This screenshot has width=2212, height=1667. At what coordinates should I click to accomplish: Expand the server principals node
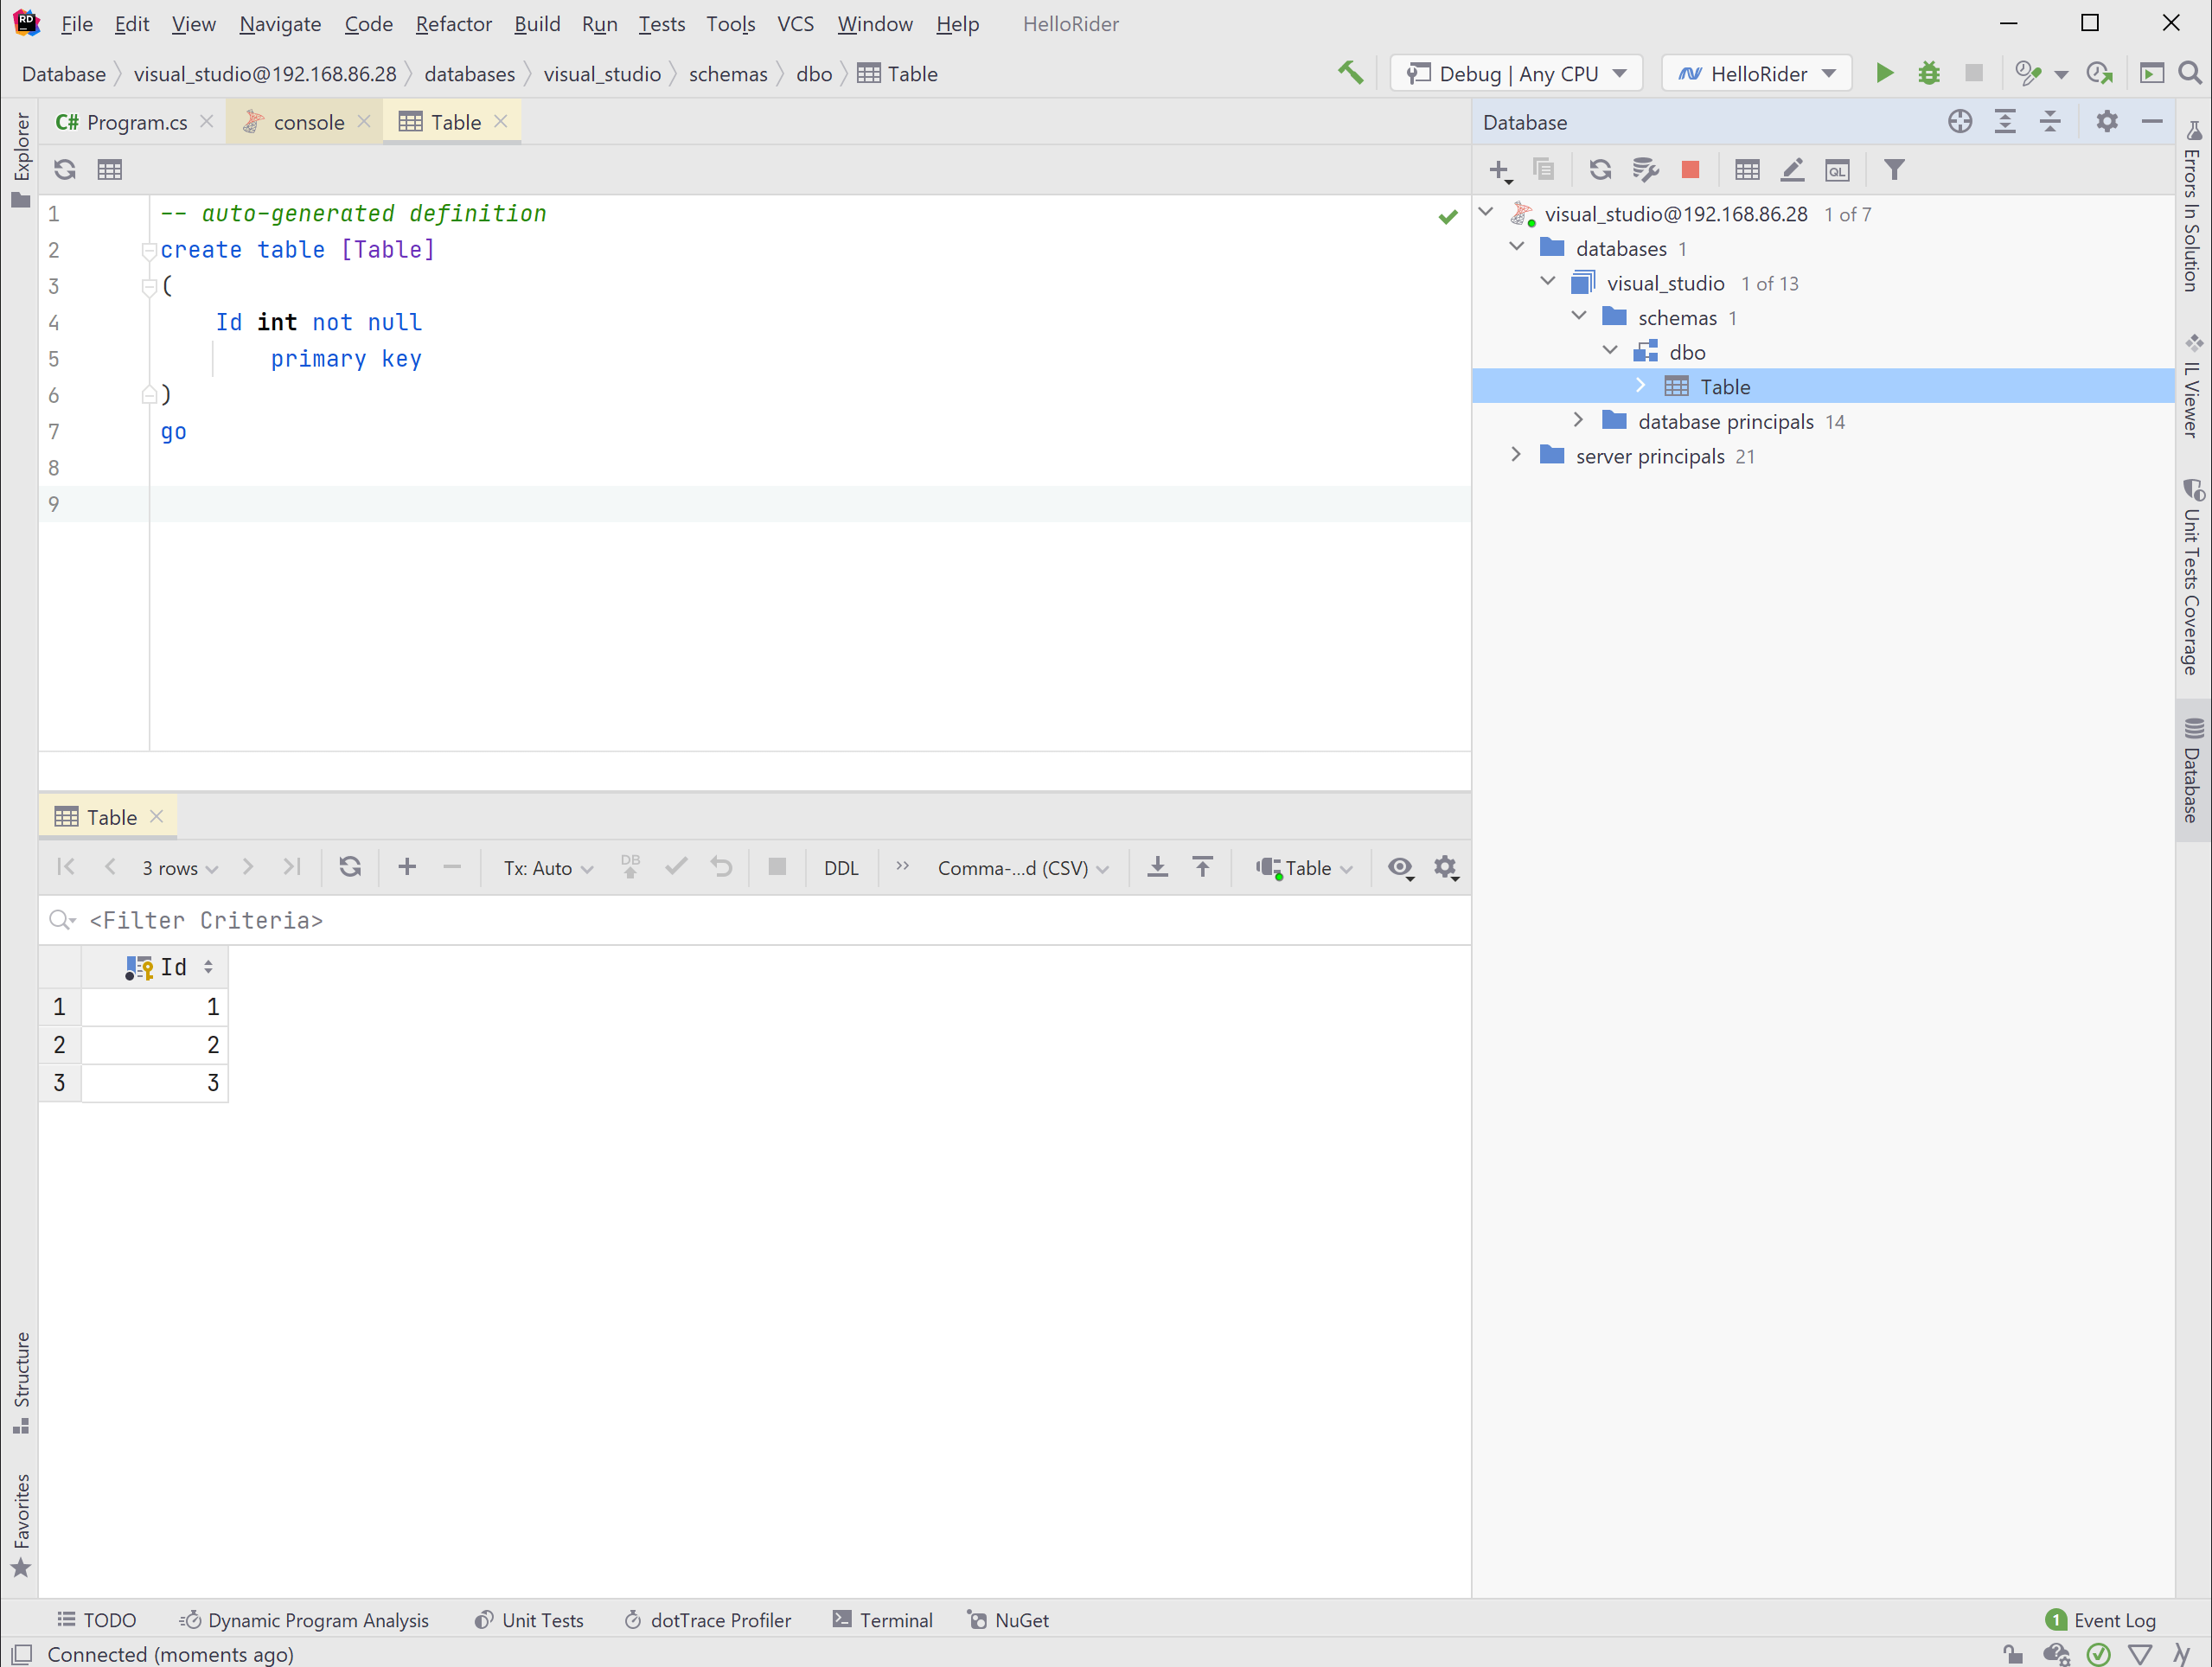[x=1518, y=456]
